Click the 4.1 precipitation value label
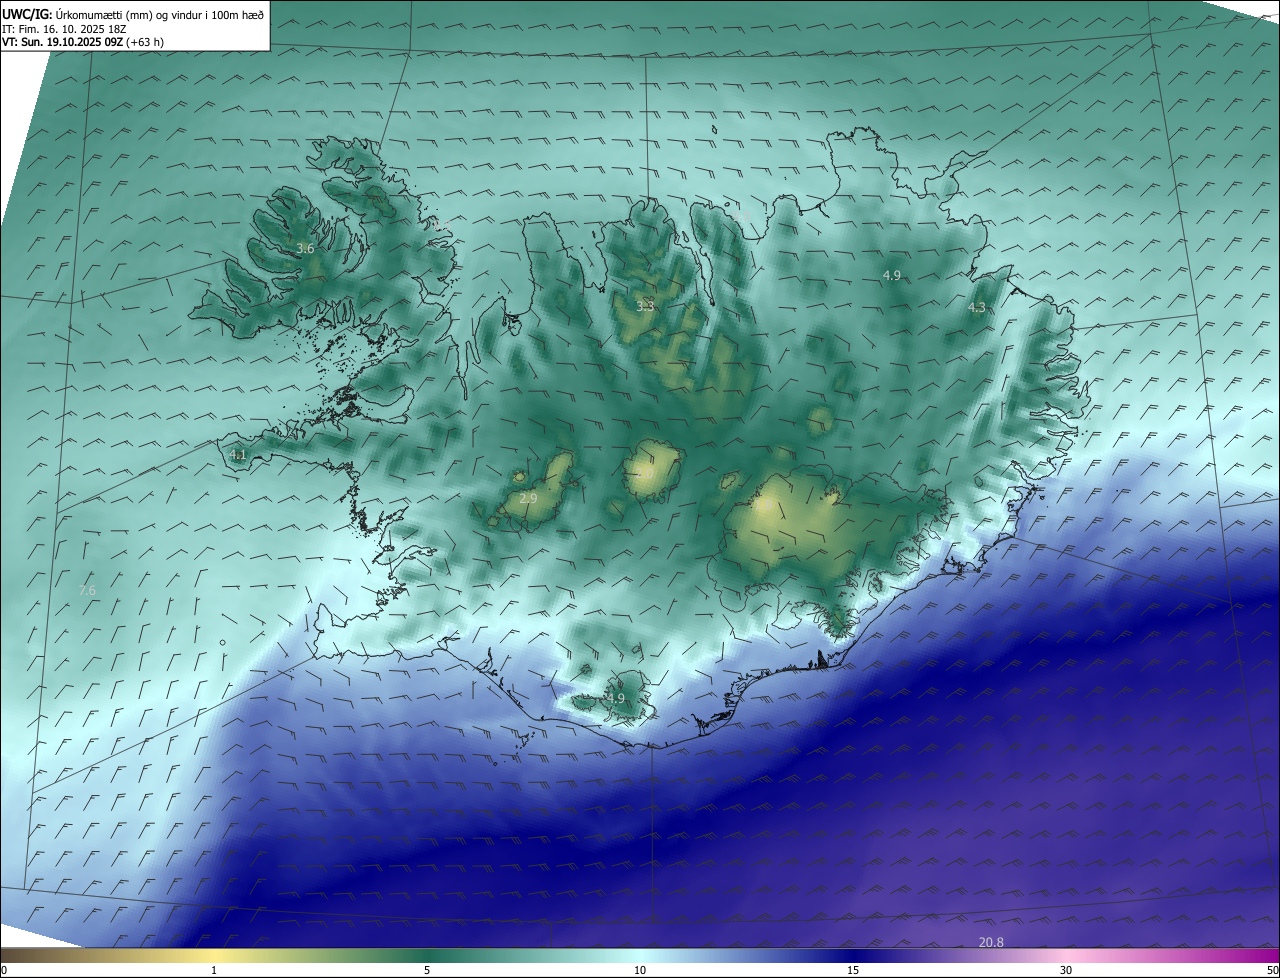Image resolution: width=1280 pixels, height=978 pixels. (238, 454)
